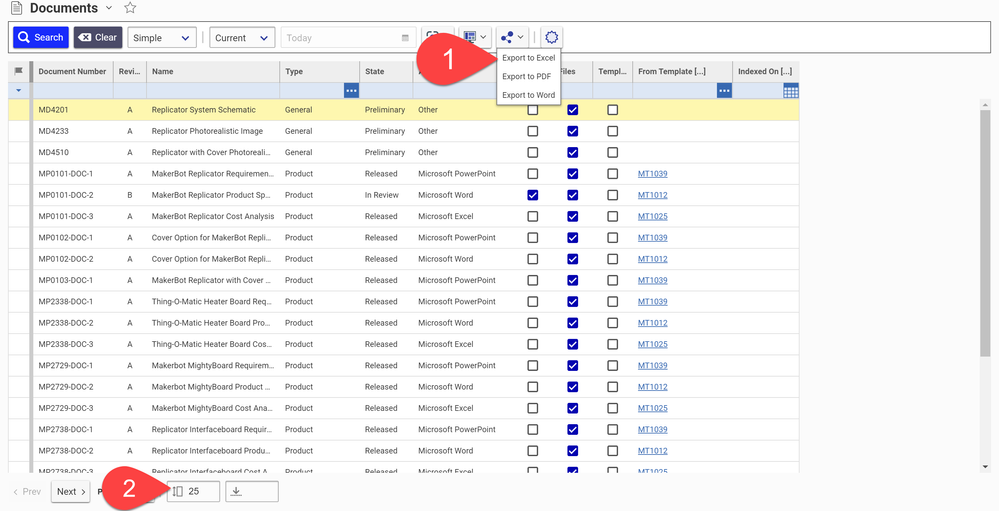Open the ellipsis filter button under Type
The height and width of the screenshot is (511, 999).
(x=351, y=91)
